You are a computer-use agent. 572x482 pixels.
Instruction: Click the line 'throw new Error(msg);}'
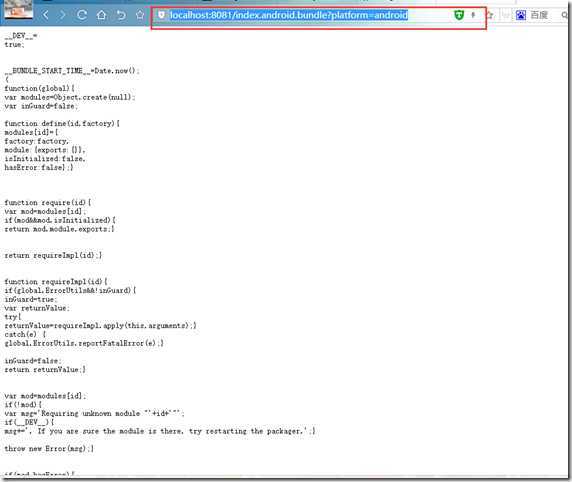pos(49,448)
